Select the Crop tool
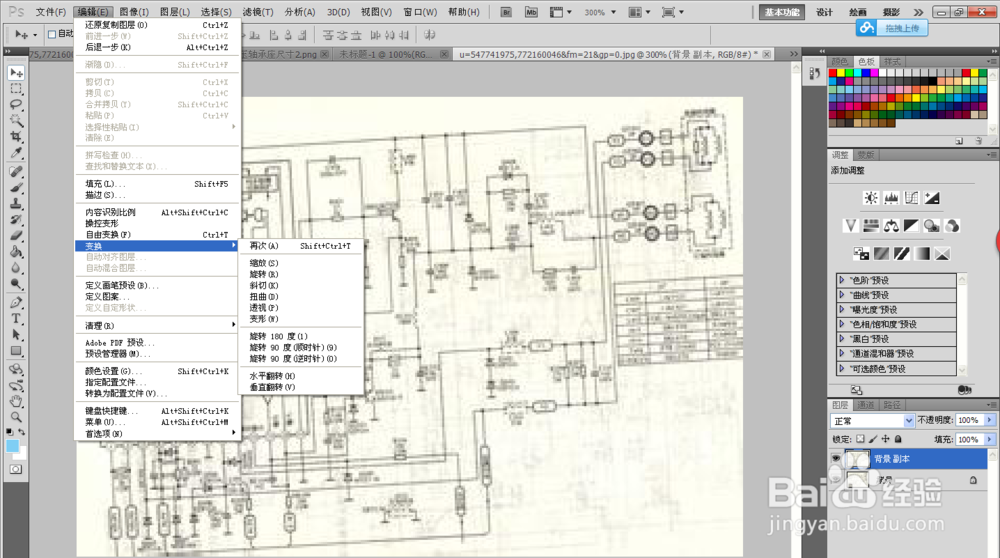This screenshot has height=558, width=1000. click(16, 136)
